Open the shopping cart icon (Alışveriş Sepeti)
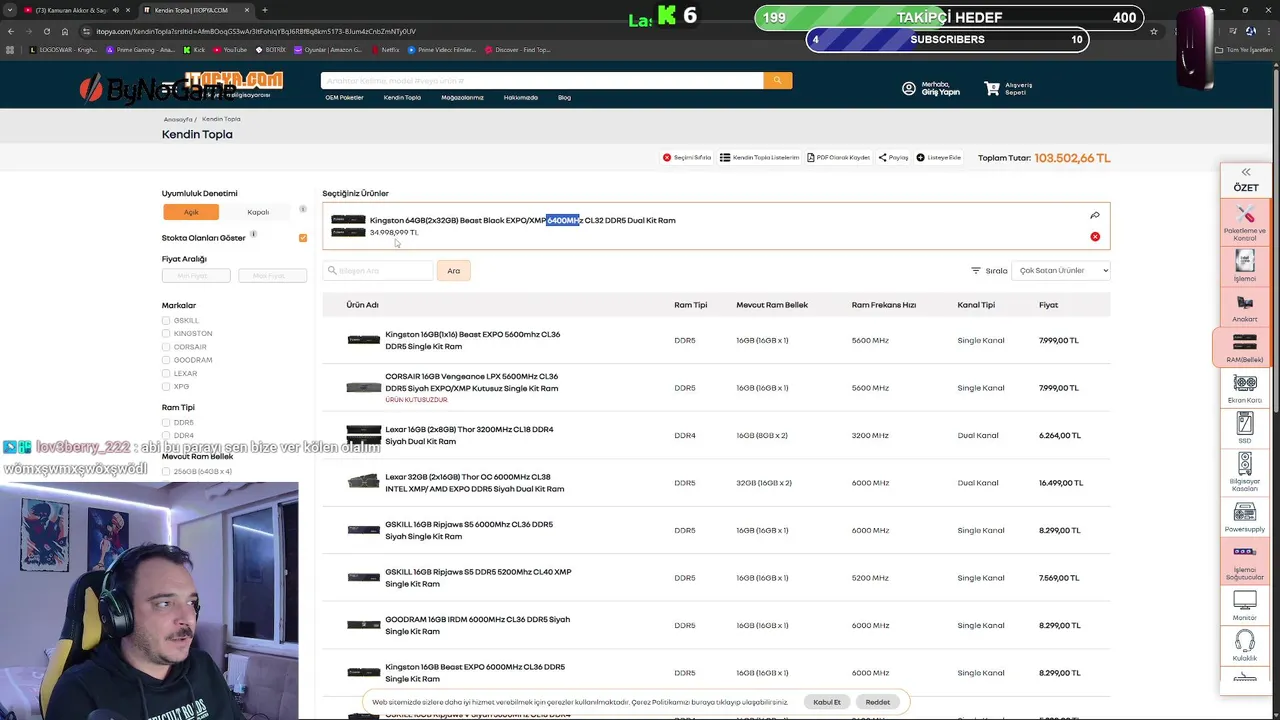Viewport: 1280px width, 720px height. click(x=992, y=89)
